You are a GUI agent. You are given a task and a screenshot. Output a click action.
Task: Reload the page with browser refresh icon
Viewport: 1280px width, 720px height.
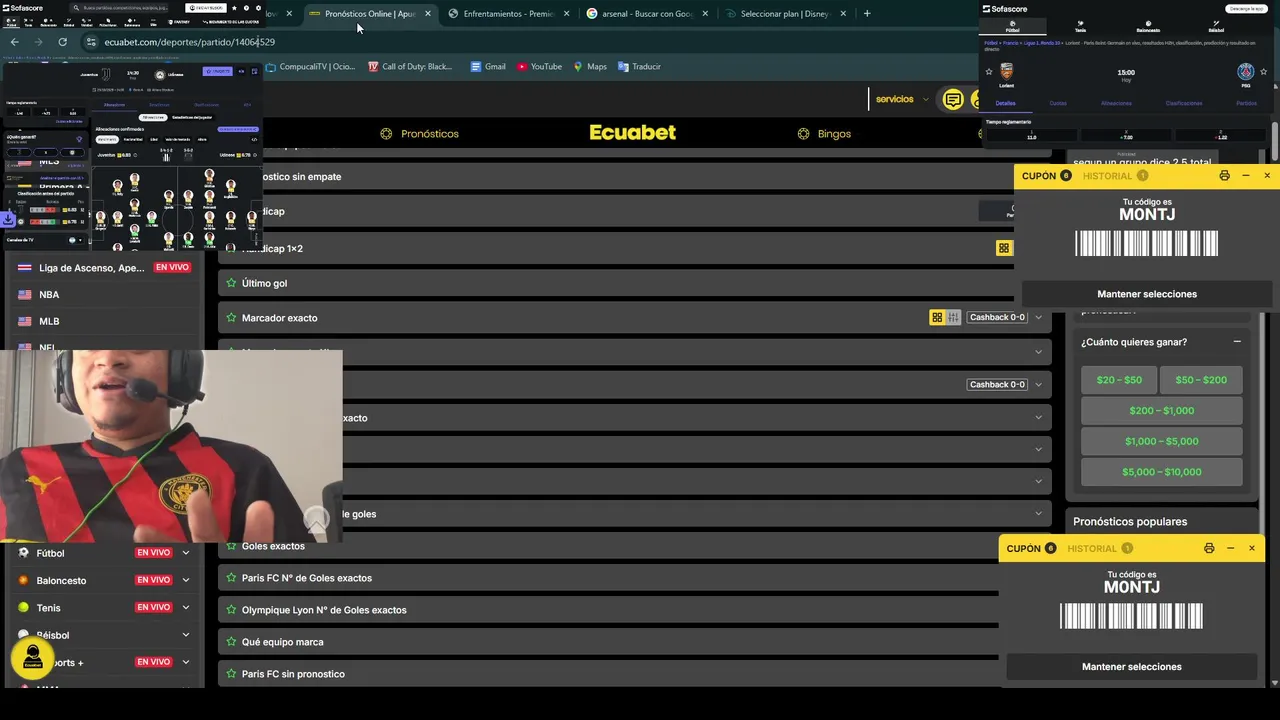(x=62, y=42)
